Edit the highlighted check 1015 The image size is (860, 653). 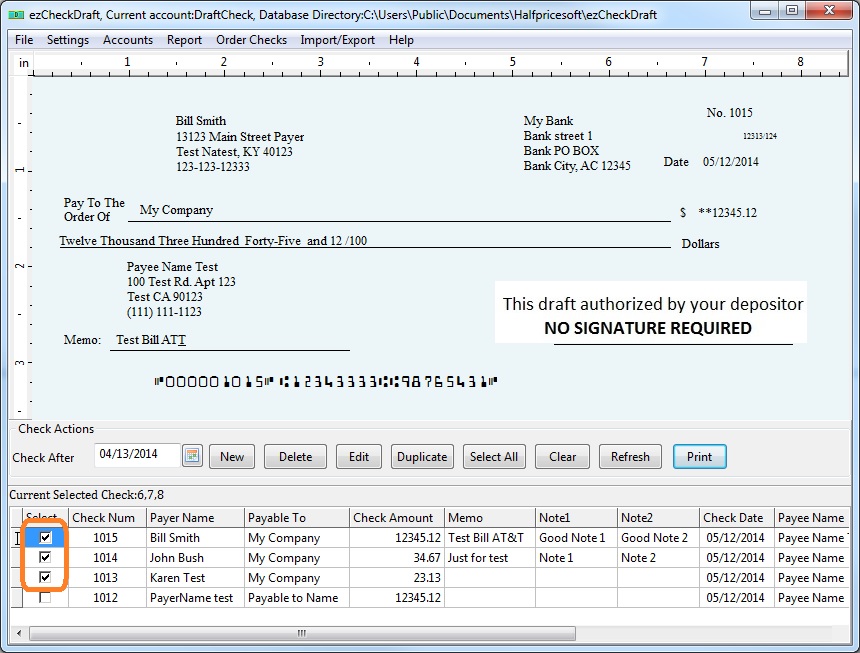click(358, 456)
